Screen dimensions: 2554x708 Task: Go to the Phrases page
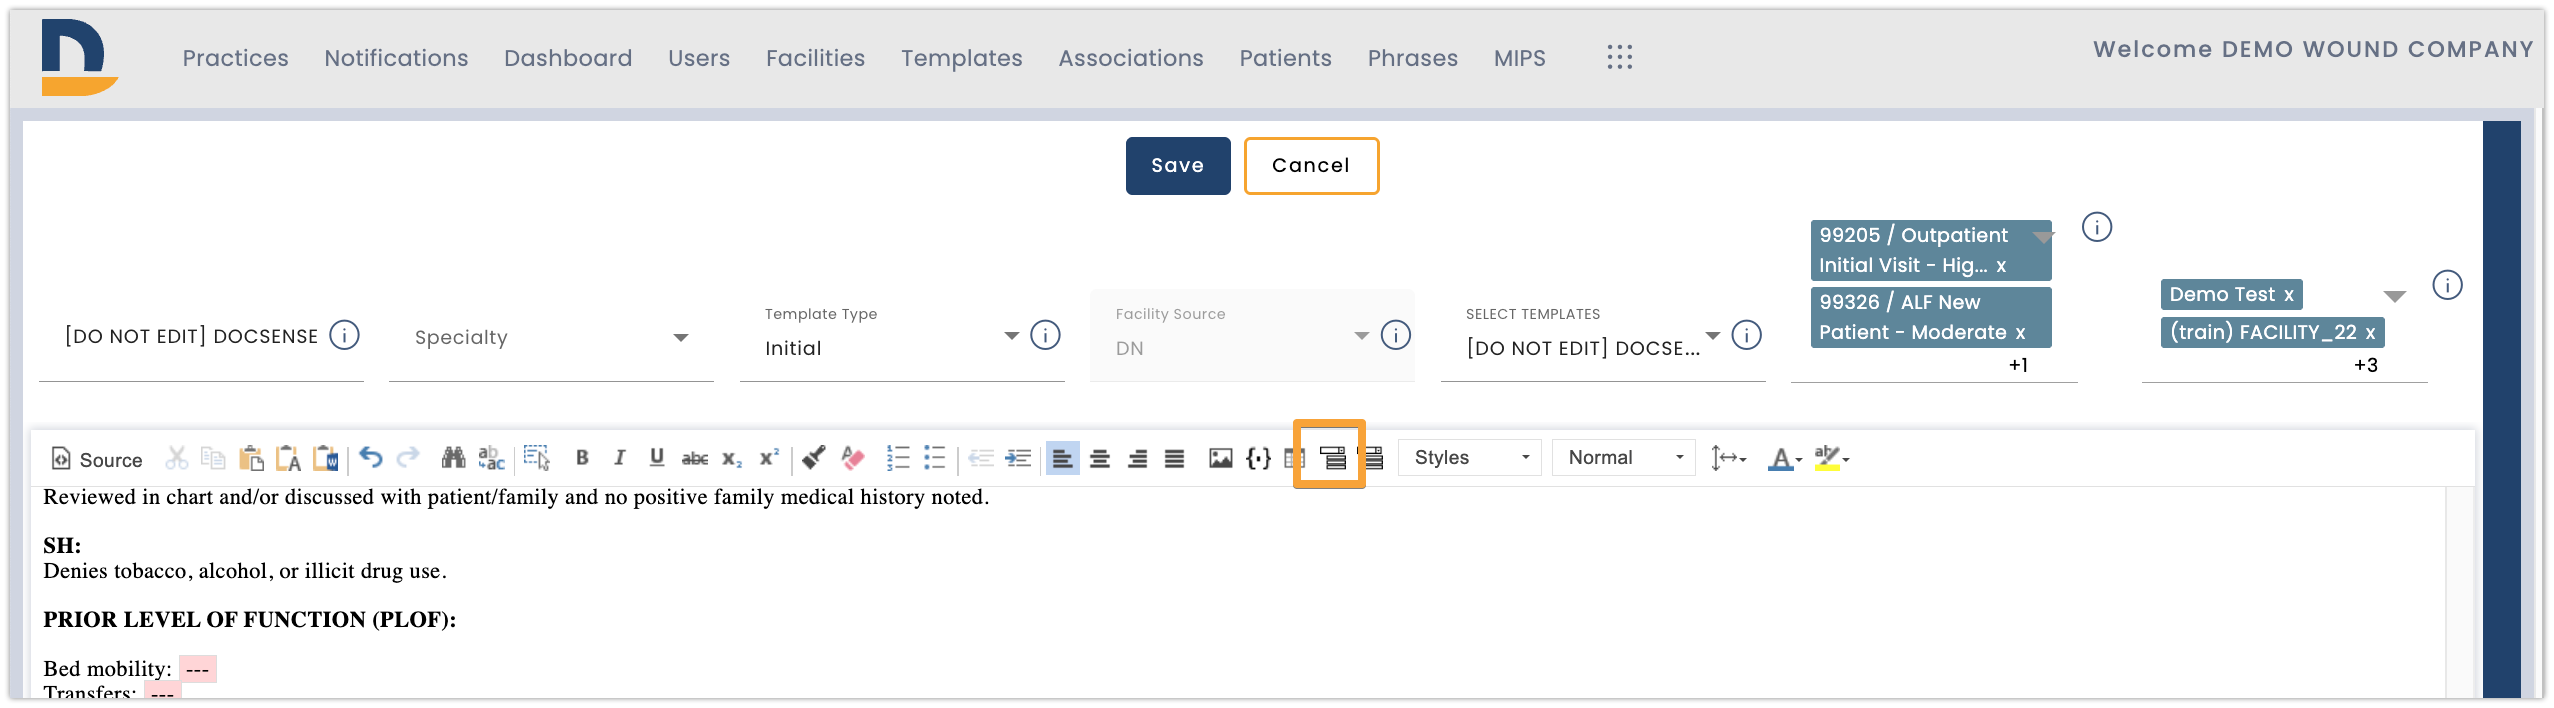click(x=1412, y=58)
